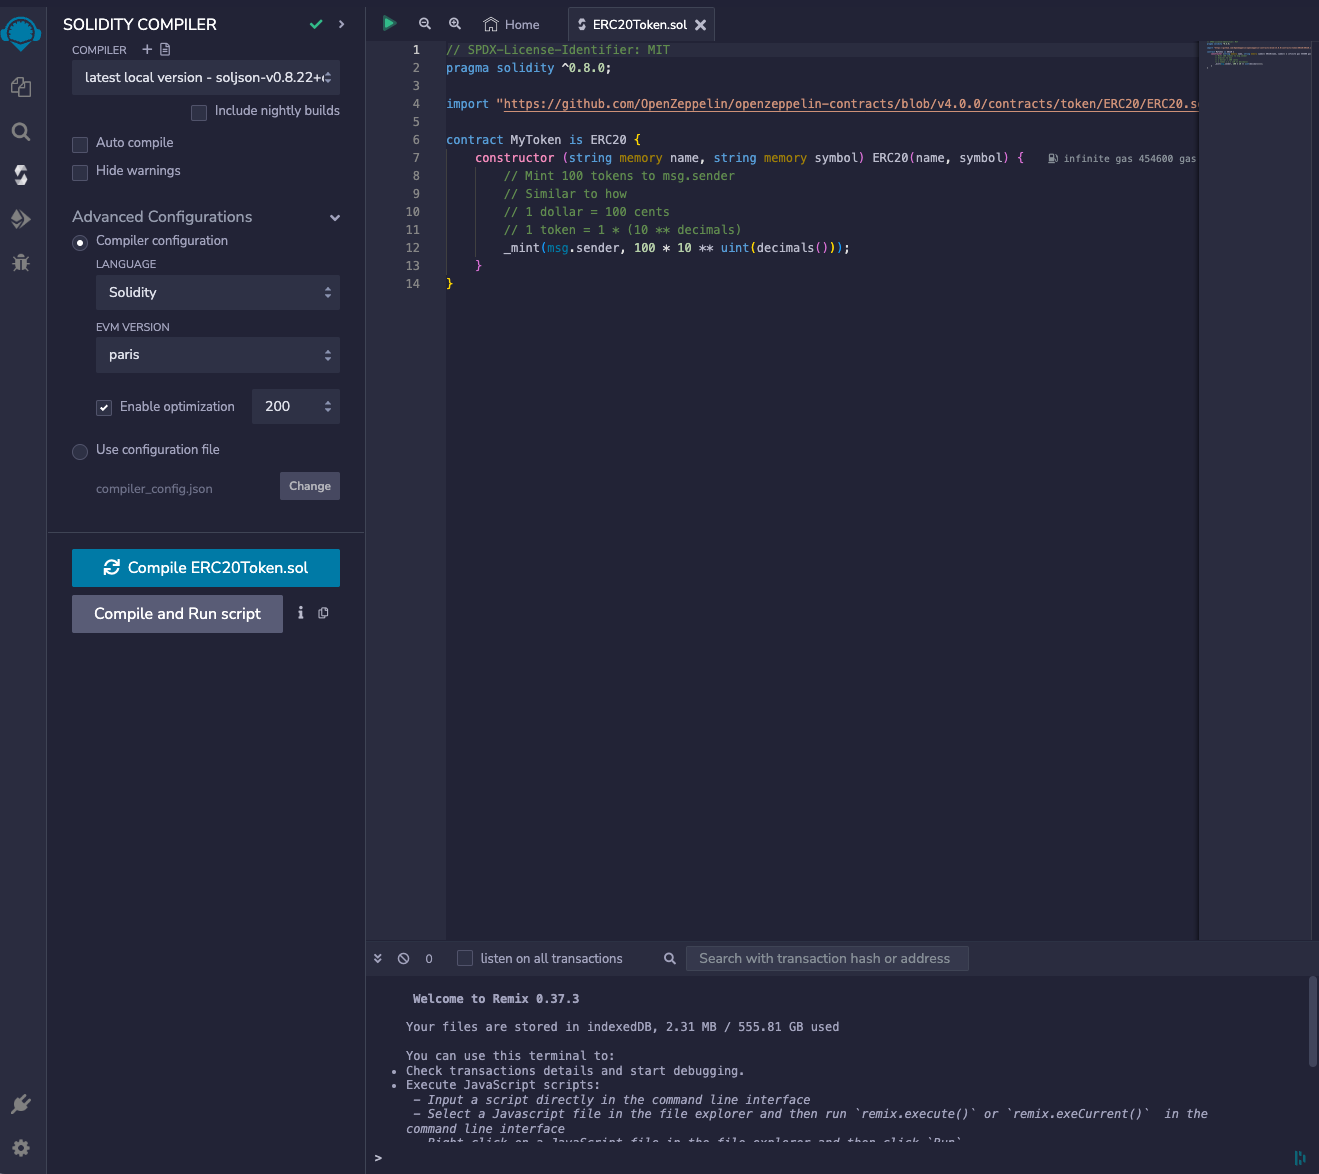Click the _mint call on line 12
The width and height of the screenshot is (1319, 1174).
coord(676,248)
